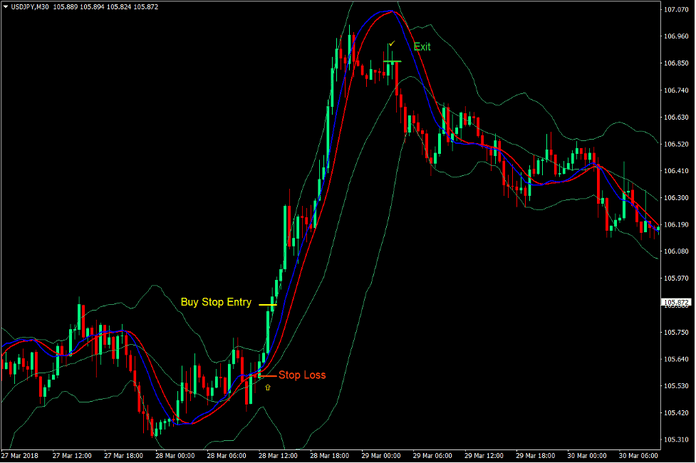Click the 105.970 price level on the scale
The height and width of the screenshot is (463, 696).
(676, 278)
